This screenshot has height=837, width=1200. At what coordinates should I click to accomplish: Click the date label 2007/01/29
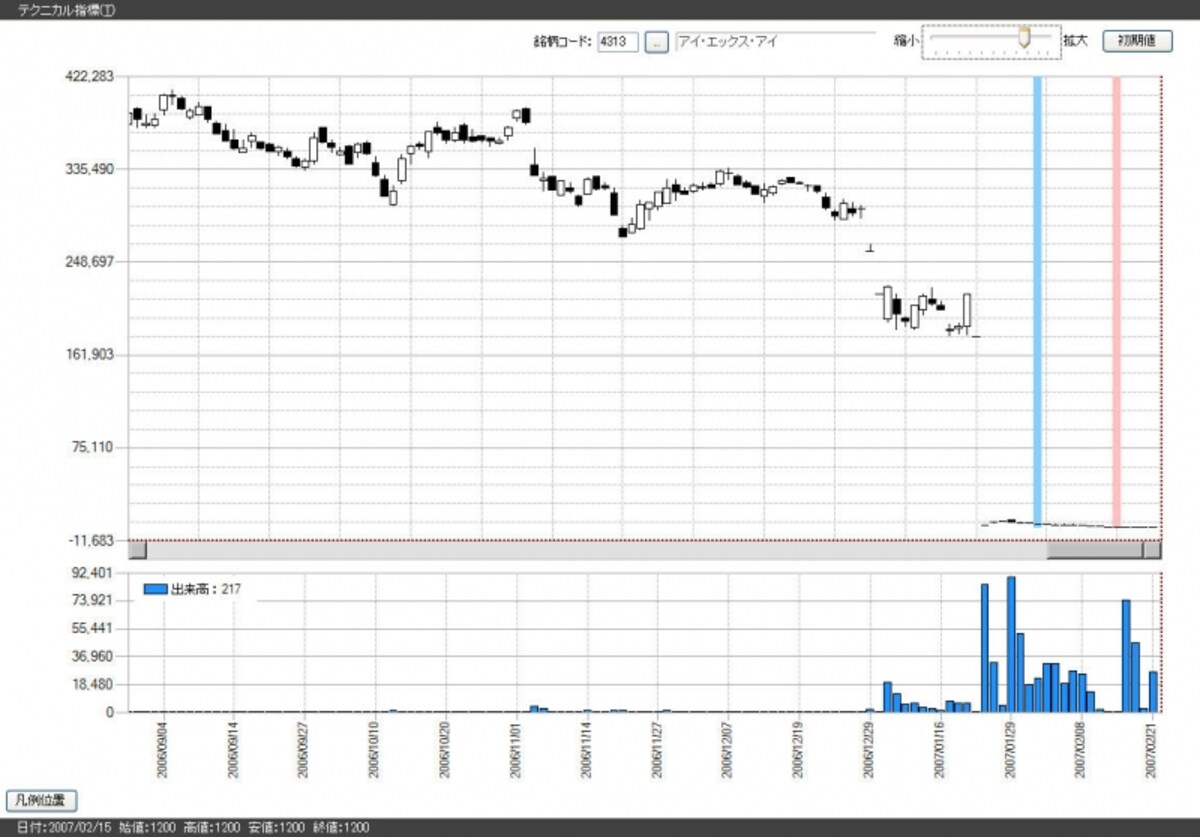point(1011,752)
